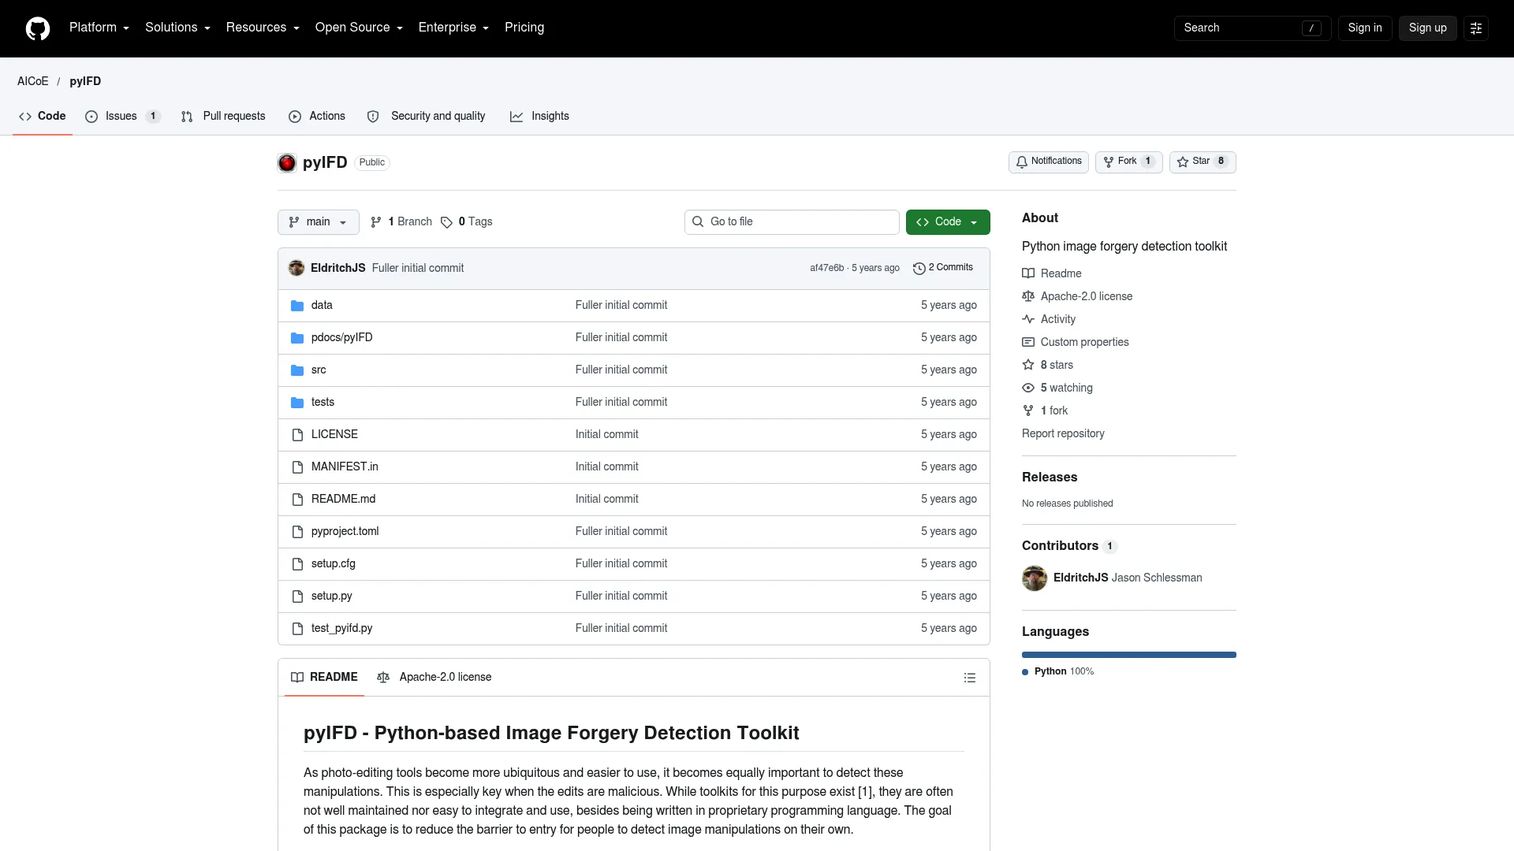Switch to the Issues tab

(123, 116)
